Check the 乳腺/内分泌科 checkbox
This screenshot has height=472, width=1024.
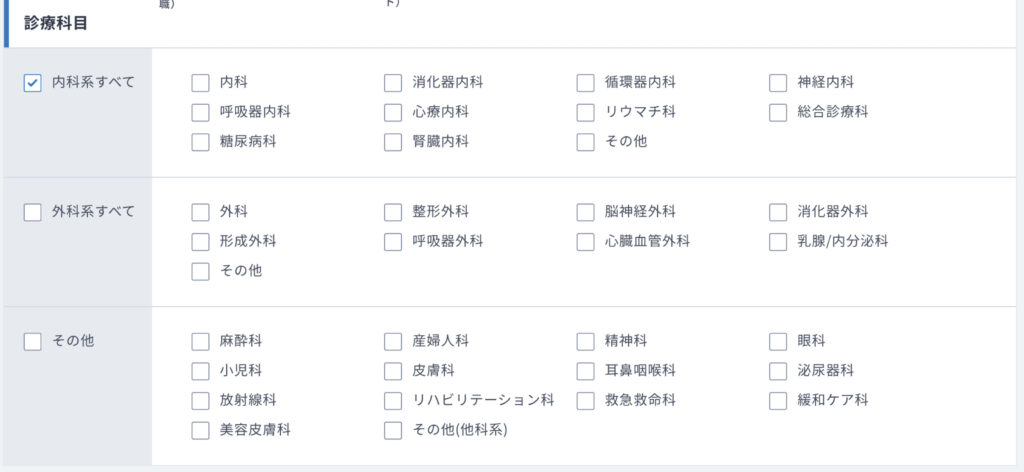pyautogui.click(x=778, y=242)
